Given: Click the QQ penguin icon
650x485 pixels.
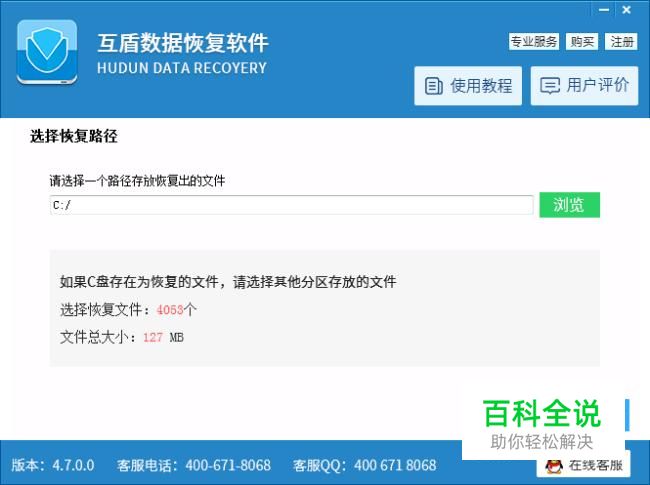Looking at the screenshot, I should tap(554, 467).
